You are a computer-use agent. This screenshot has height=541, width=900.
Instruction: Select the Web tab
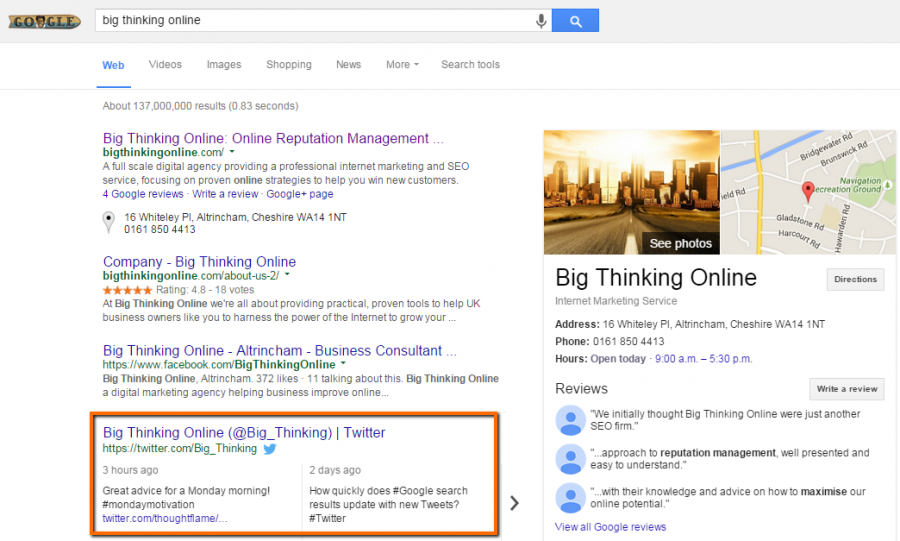(113, 65)
